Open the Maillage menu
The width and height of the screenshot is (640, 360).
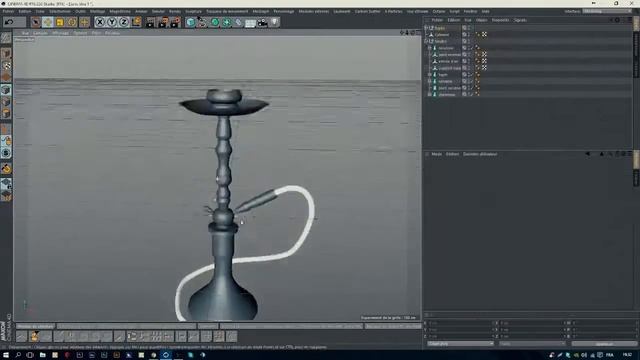97,11
